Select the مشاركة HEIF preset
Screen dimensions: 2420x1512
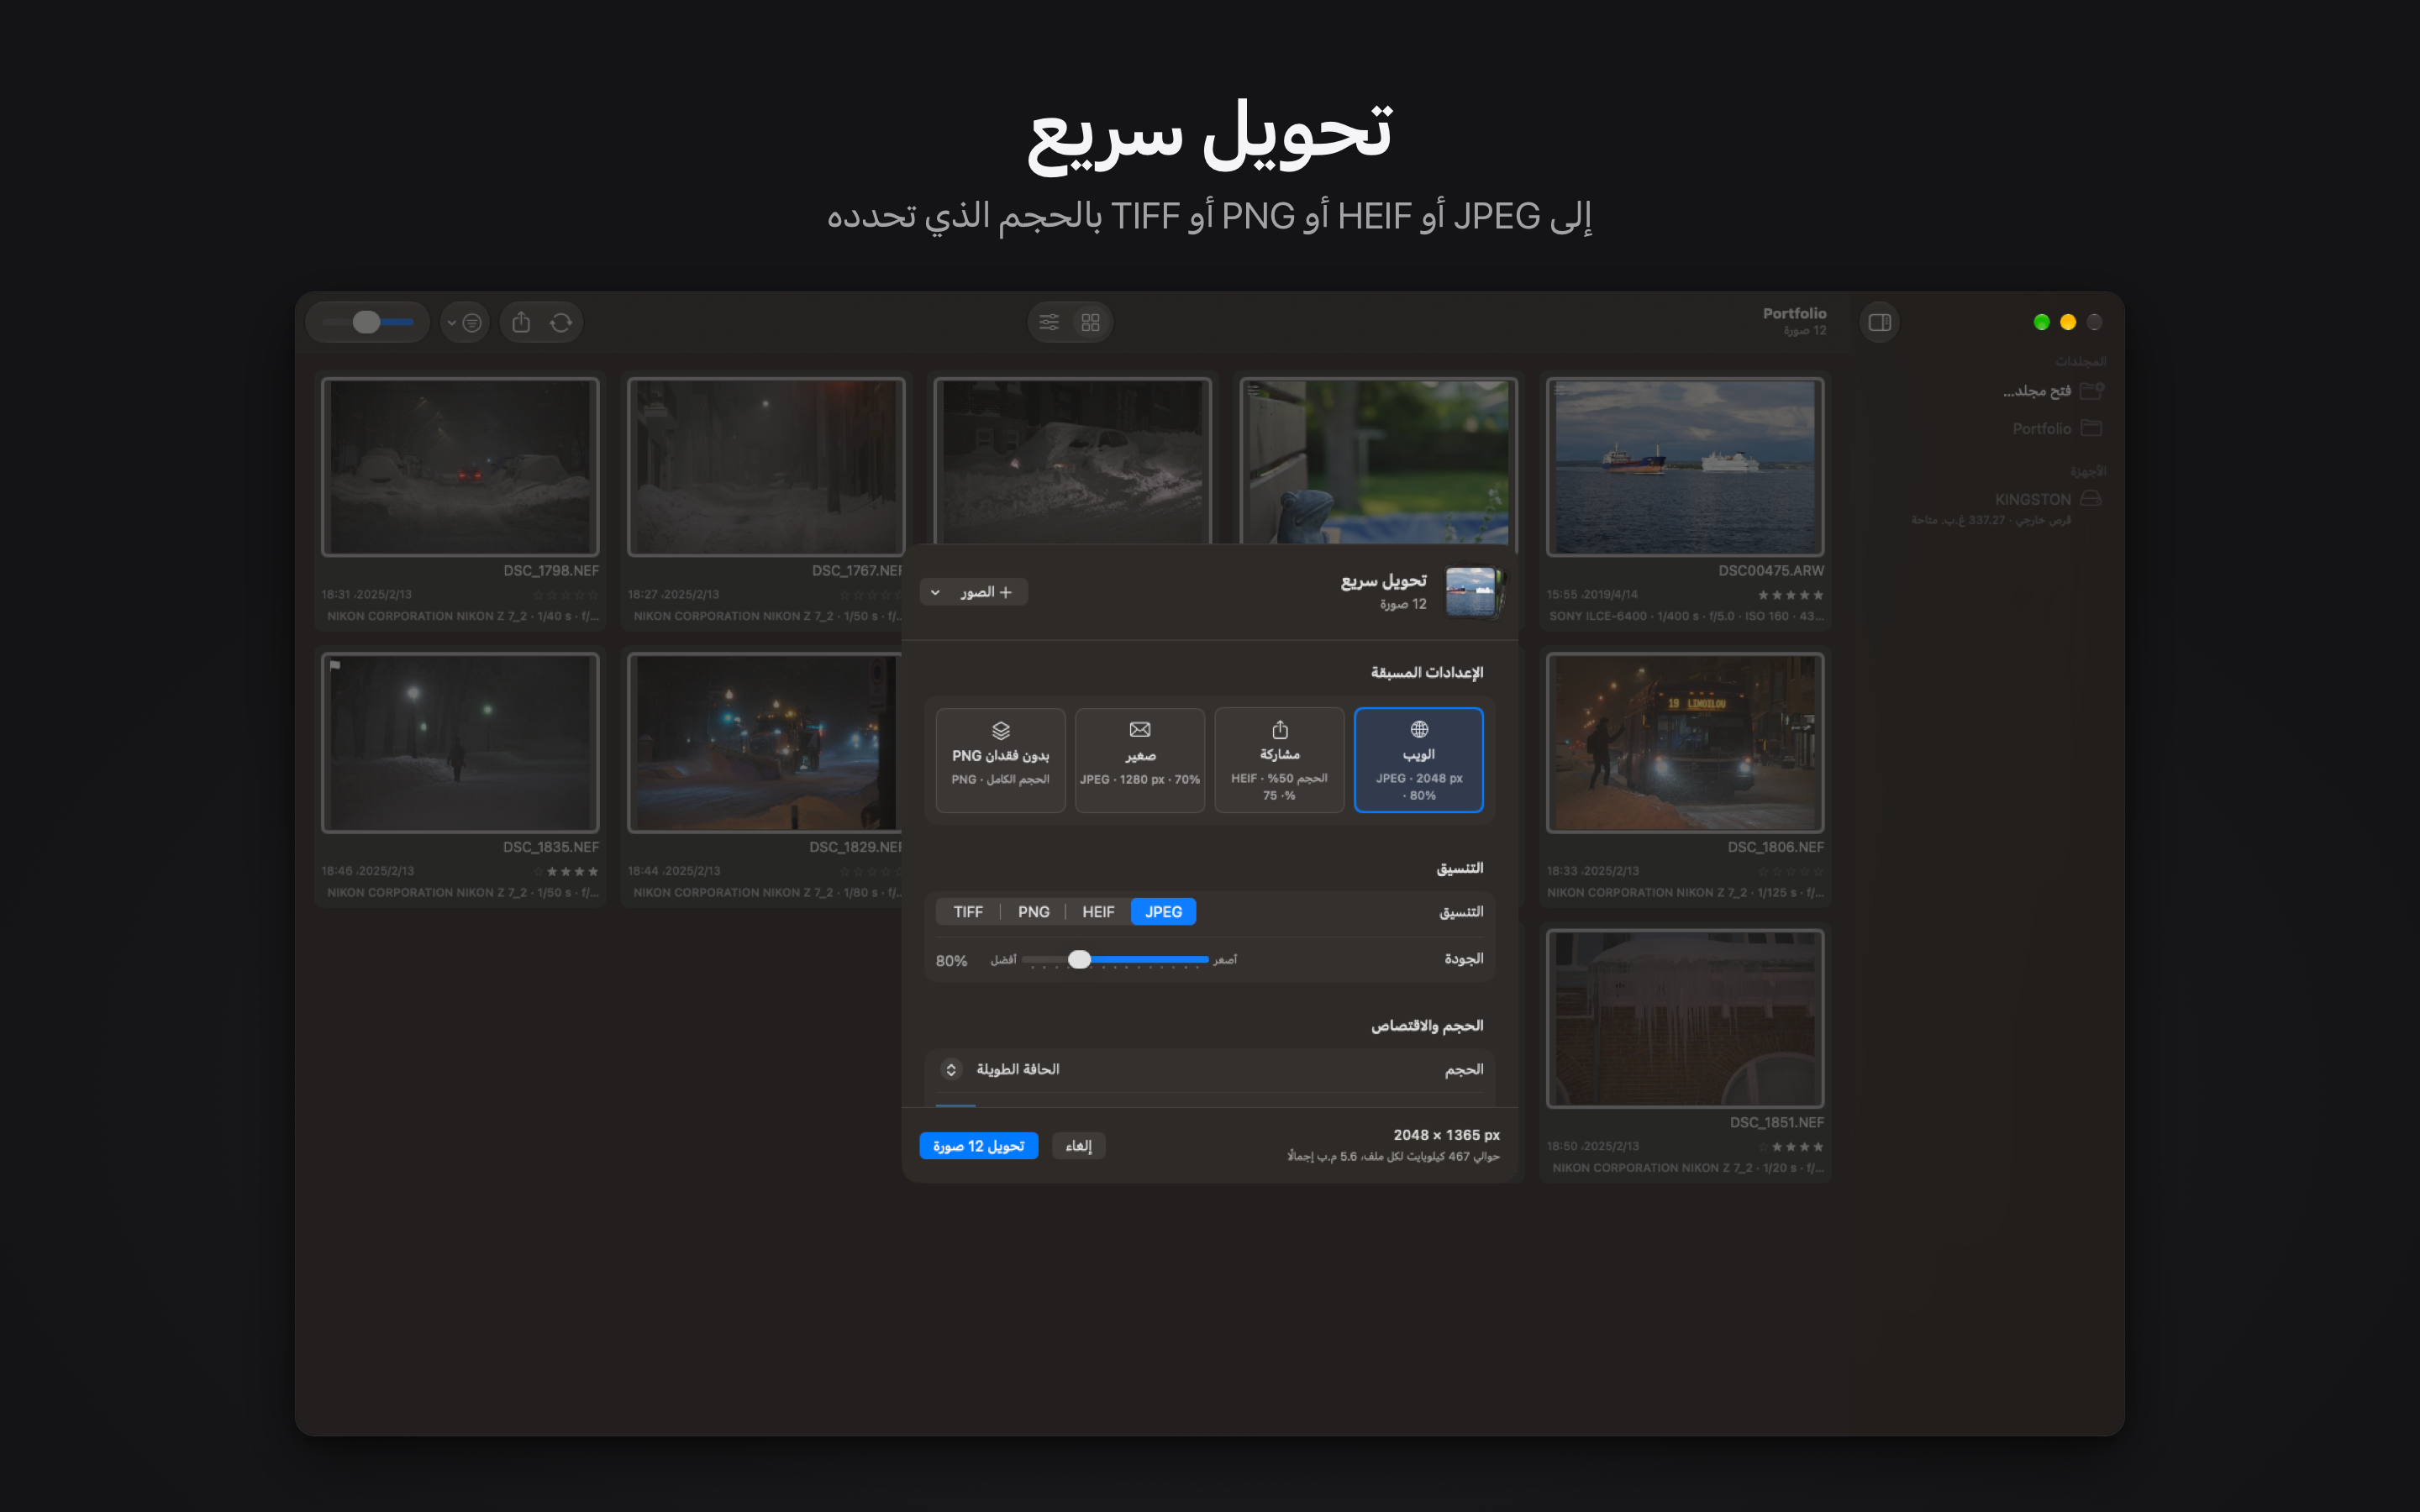click(x=1279, y=760)
